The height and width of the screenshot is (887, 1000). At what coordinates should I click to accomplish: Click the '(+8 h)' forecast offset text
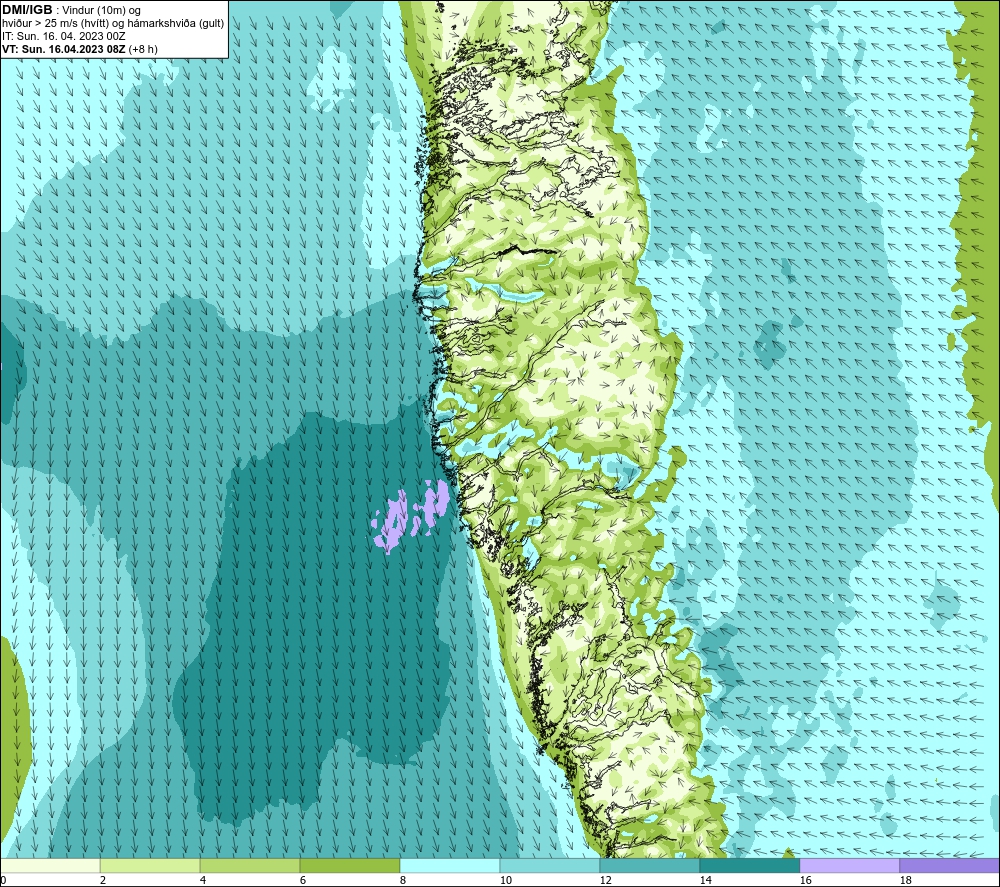[143, 49]
